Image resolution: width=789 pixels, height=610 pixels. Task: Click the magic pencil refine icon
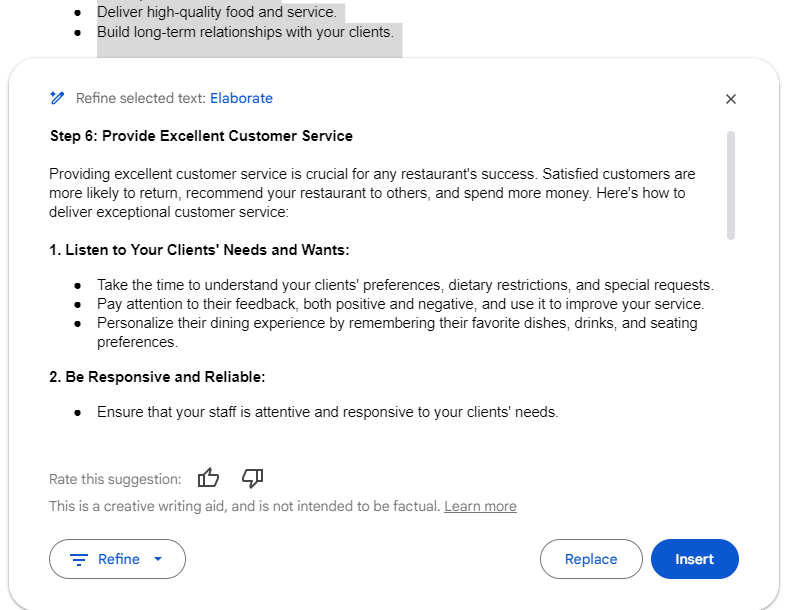point(57,98)
